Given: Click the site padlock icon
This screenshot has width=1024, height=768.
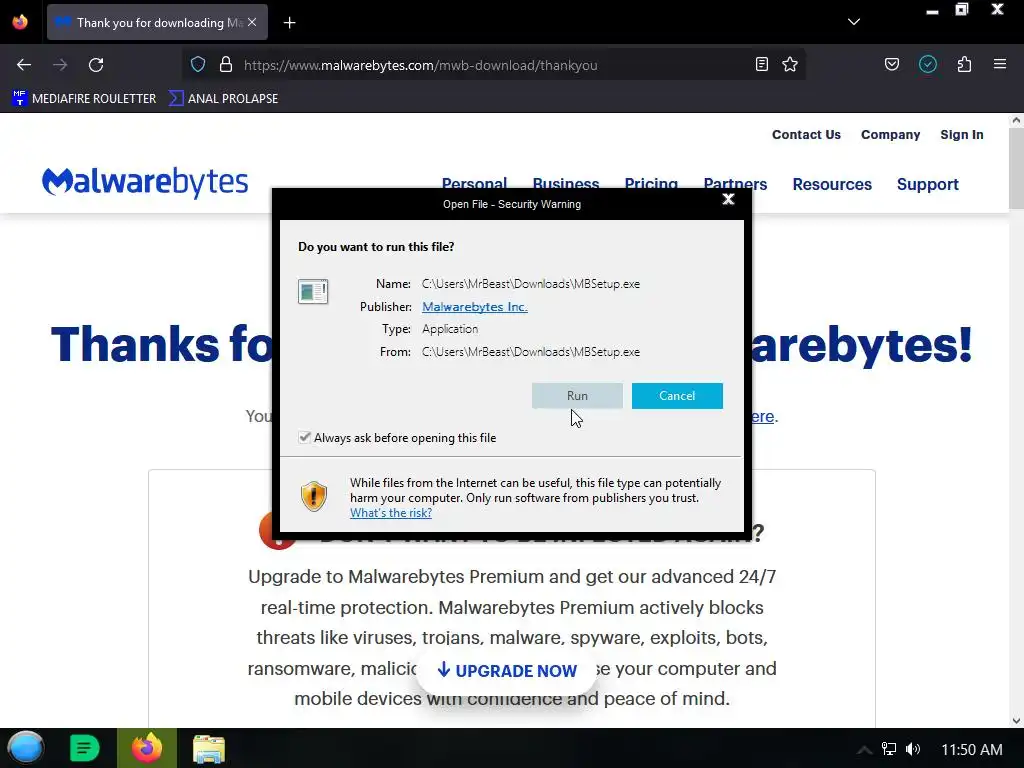Looking at the screenshot, I should pos(226,65).
